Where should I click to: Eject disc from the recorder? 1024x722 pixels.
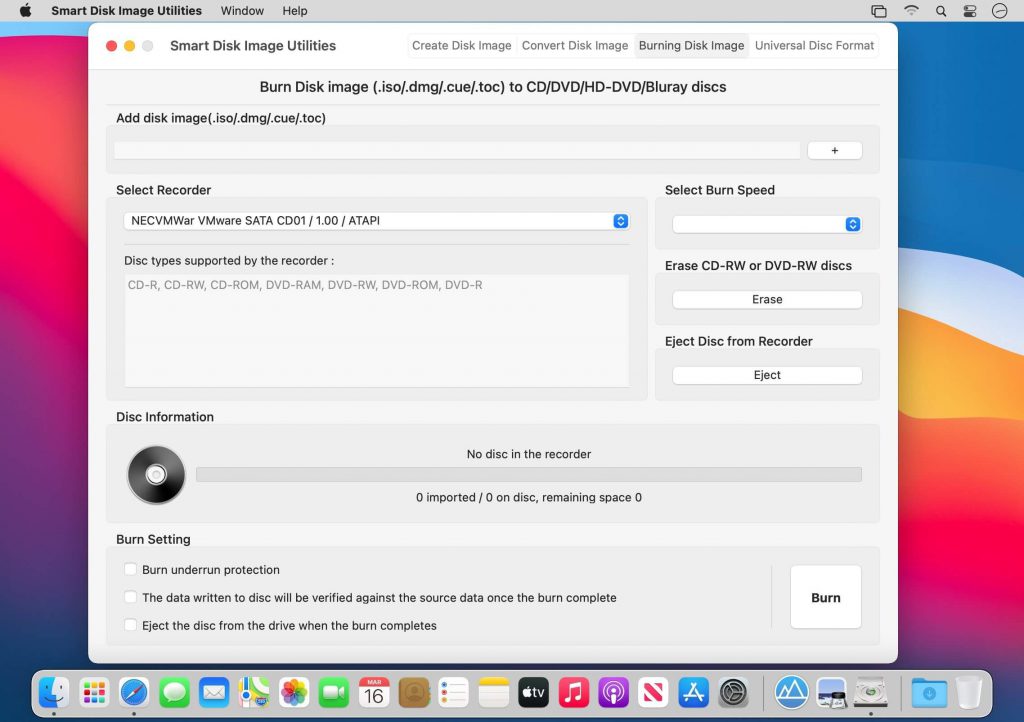766,375
